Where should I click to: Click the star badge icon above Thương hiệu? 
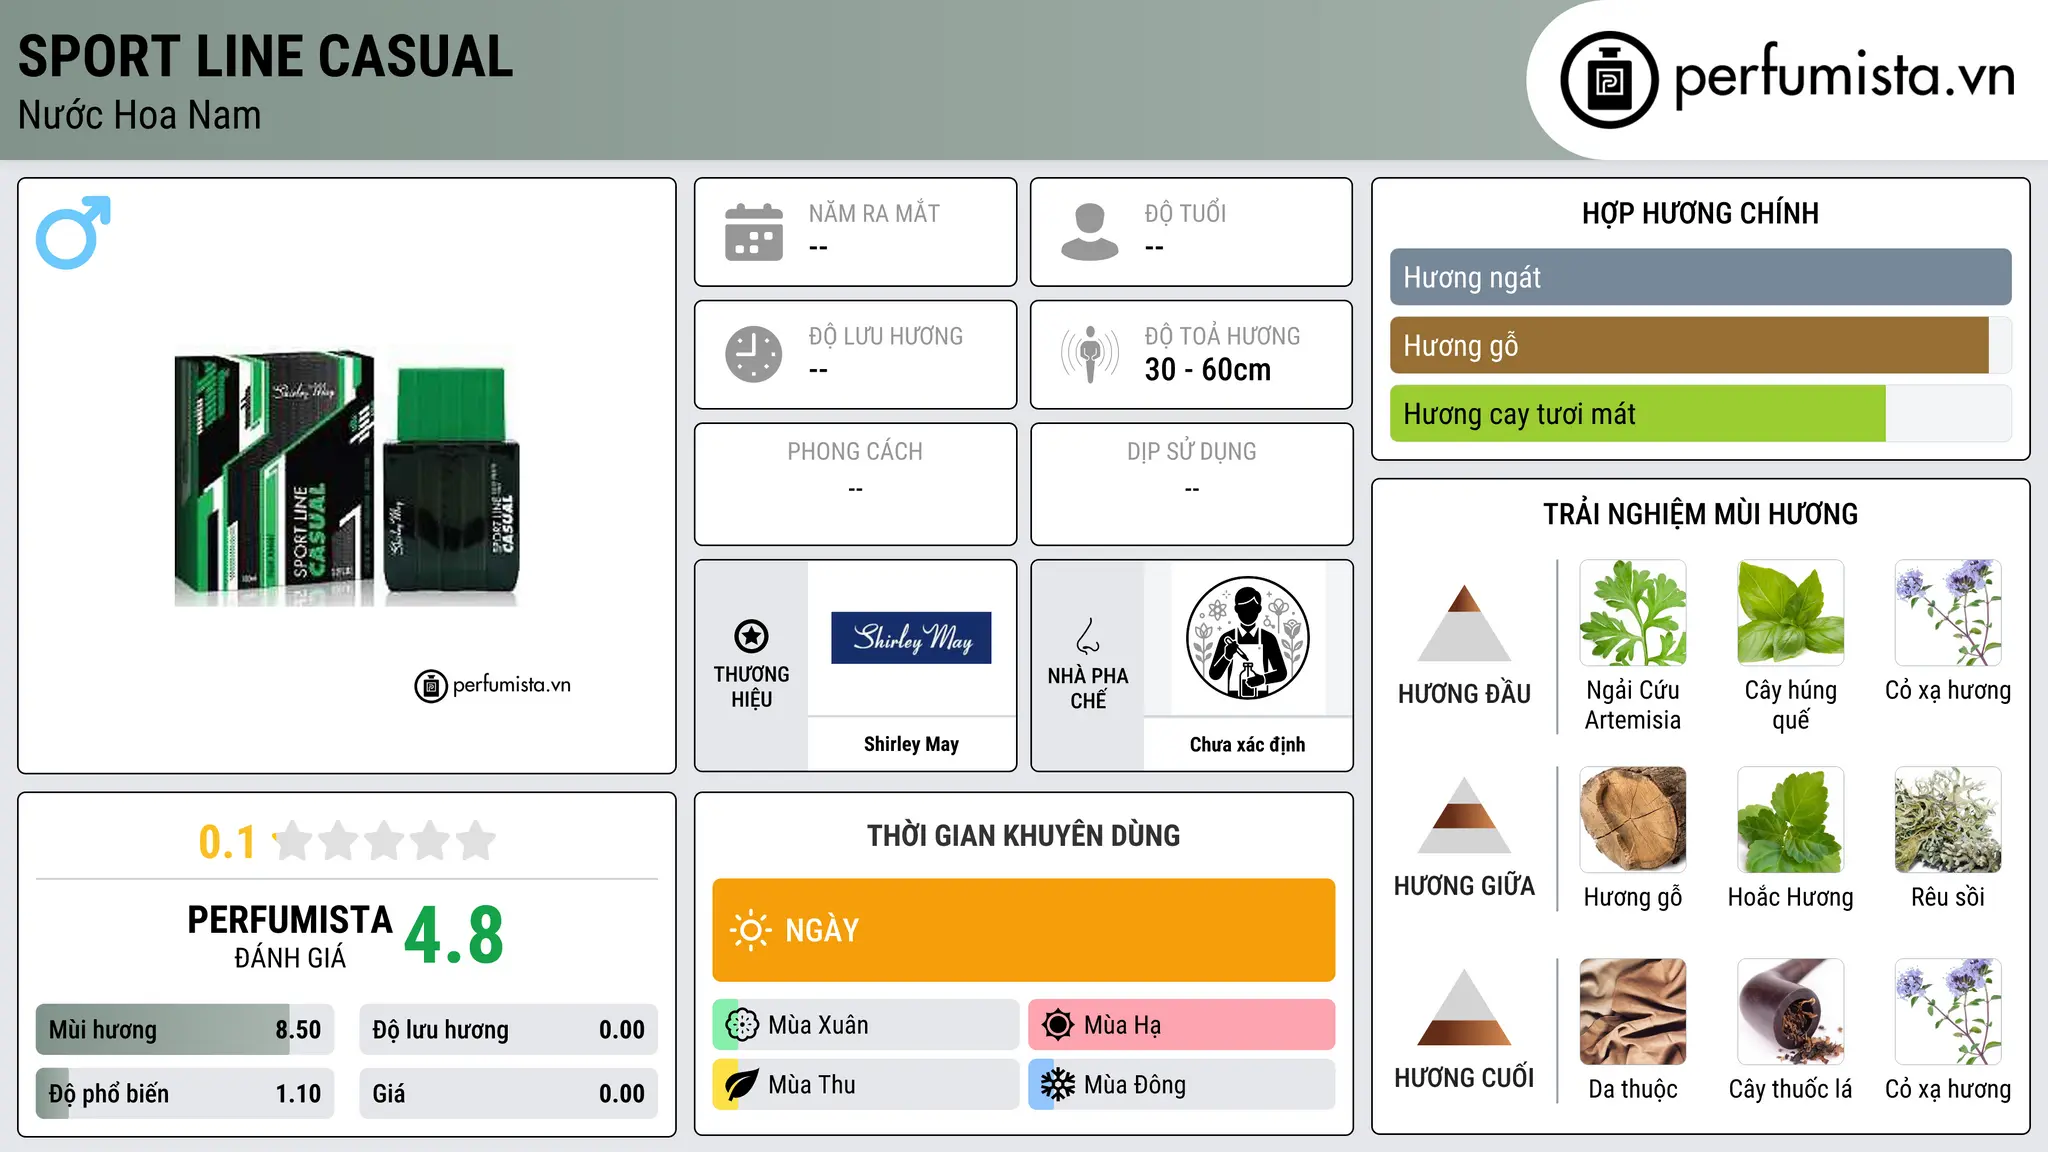[x=751, y=636]
